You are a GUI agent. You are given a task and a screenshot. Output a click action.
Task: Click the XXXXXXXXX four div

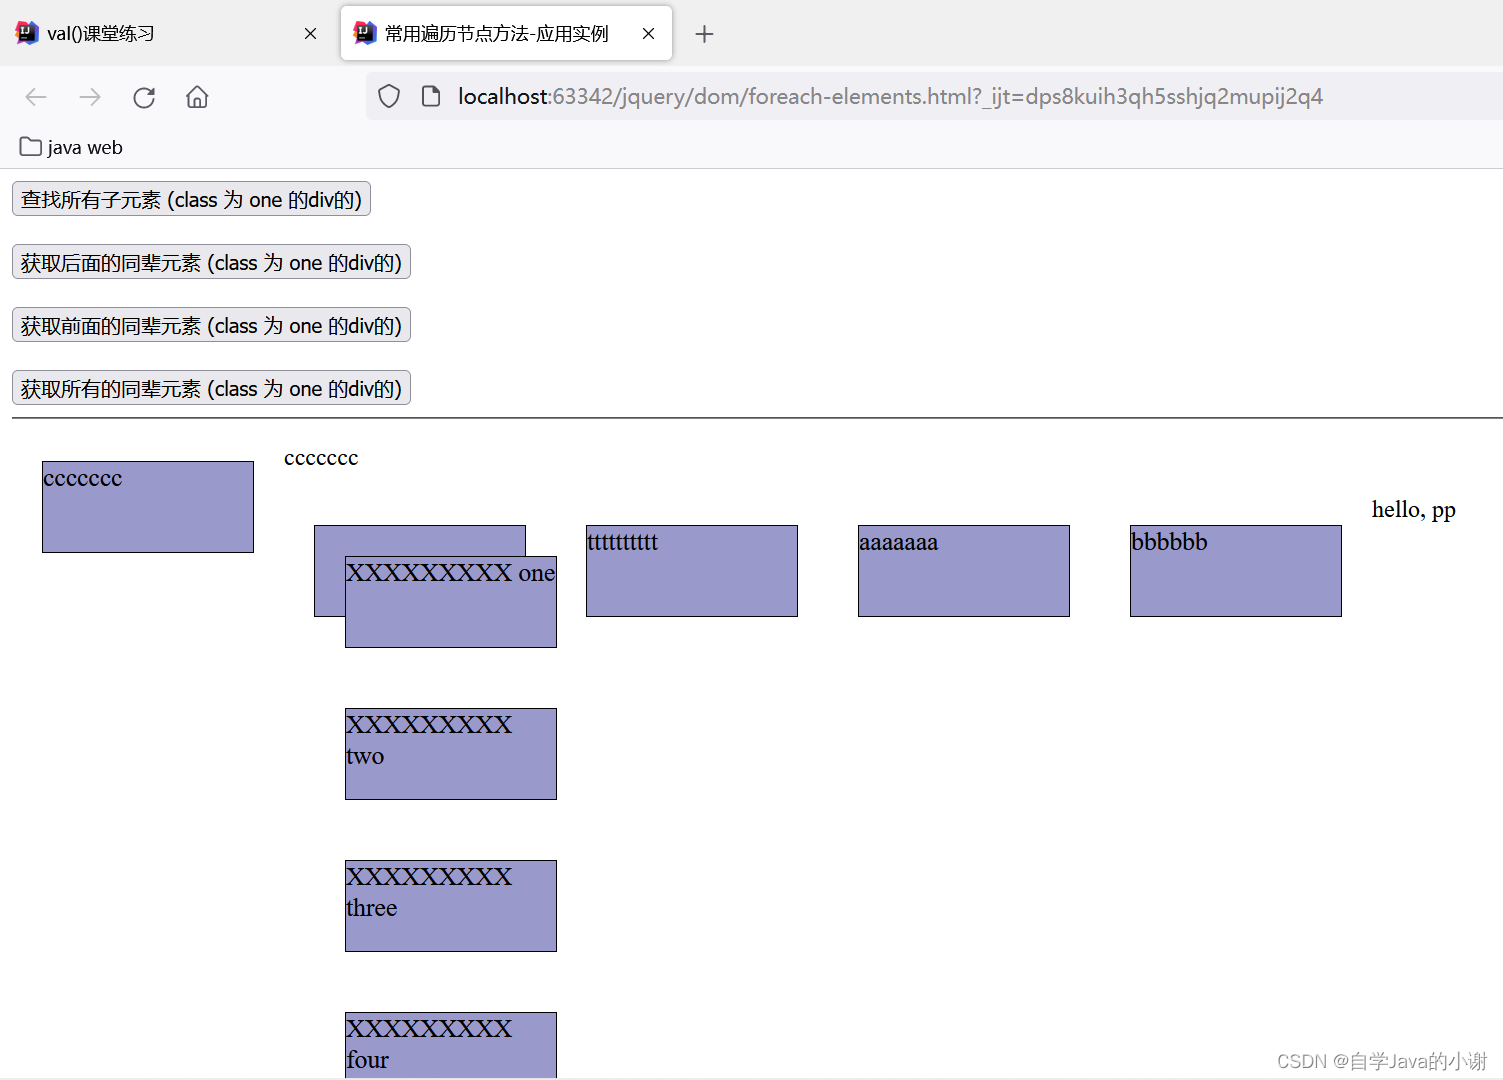coord(451,1045)
